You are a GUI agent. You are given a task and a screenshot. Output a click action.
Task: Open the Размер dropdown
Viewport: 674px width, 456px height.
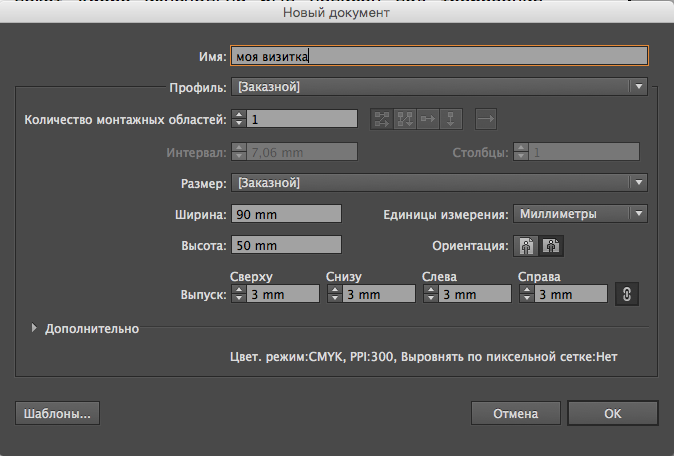[439, 183]
